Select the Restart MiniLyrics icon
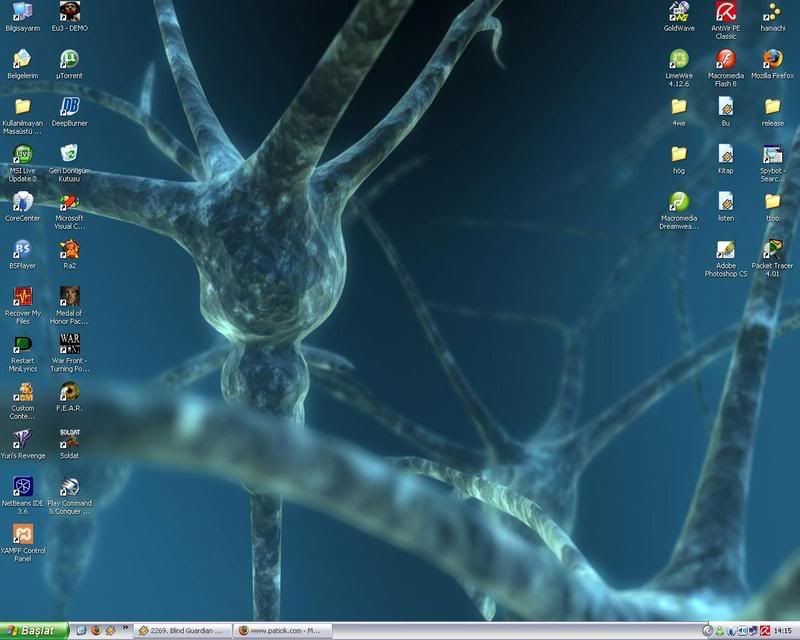Image resolution: width=800 pixels, height=640 pixels. (22, 353)
